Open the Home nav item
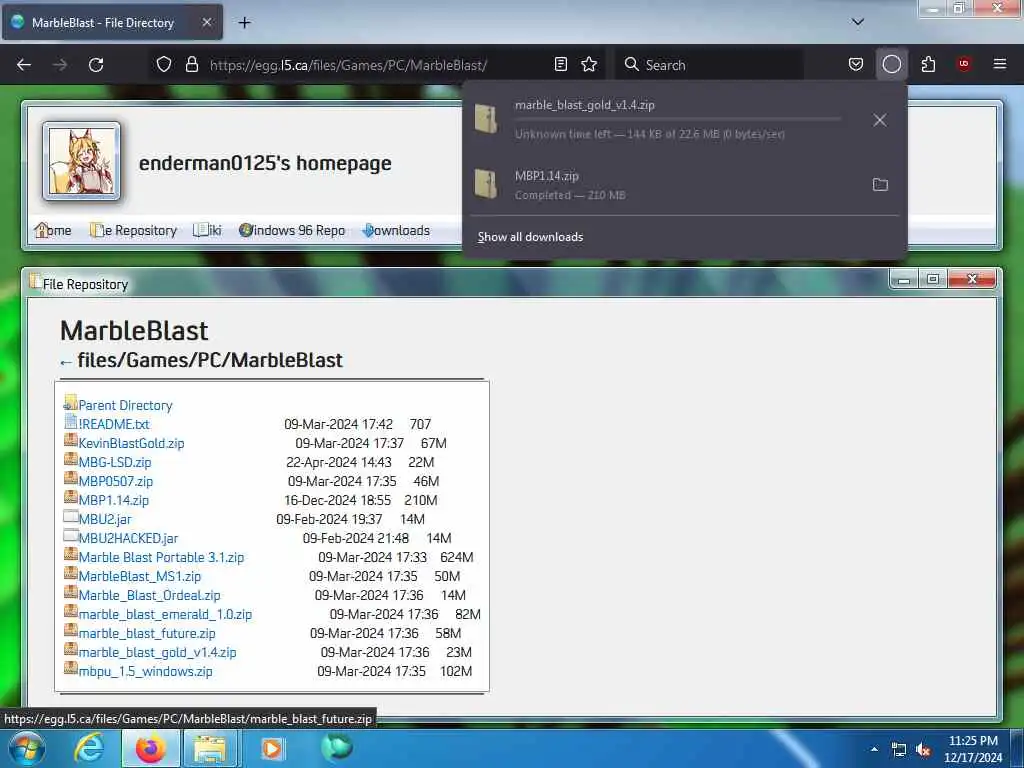Viewport: 1024px width, 768px height. [52, 231]
